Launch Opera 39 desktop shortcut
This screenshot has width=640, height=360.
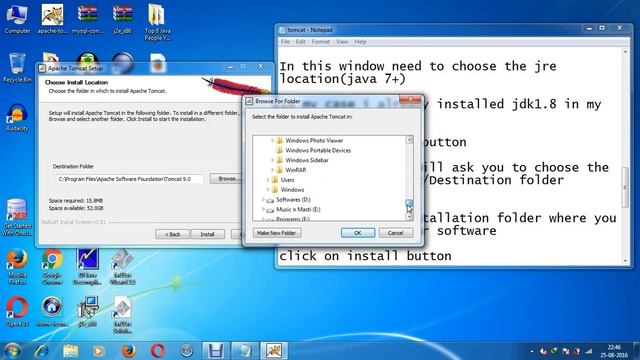(17, 312)
